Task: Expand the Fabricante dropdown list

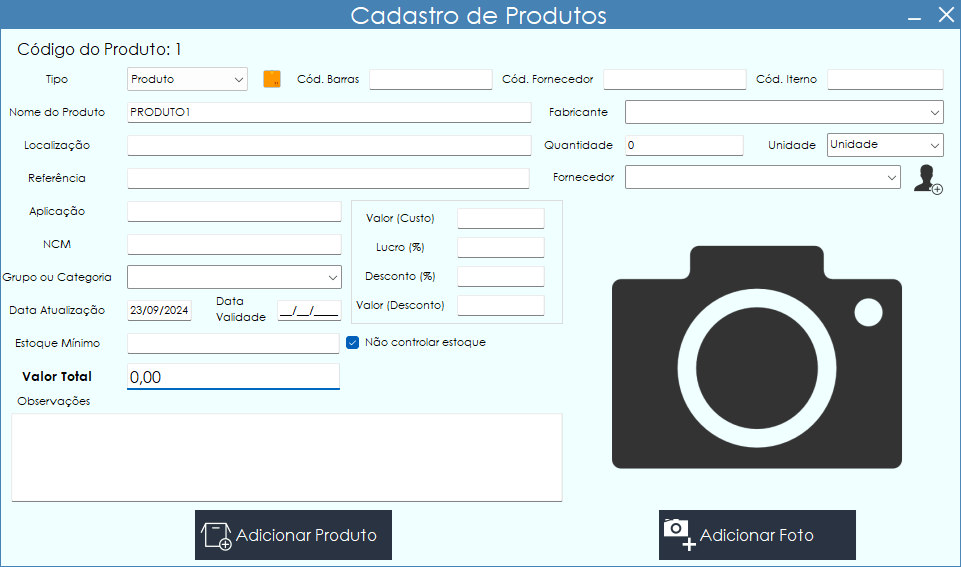Action: tap(784, 112)
